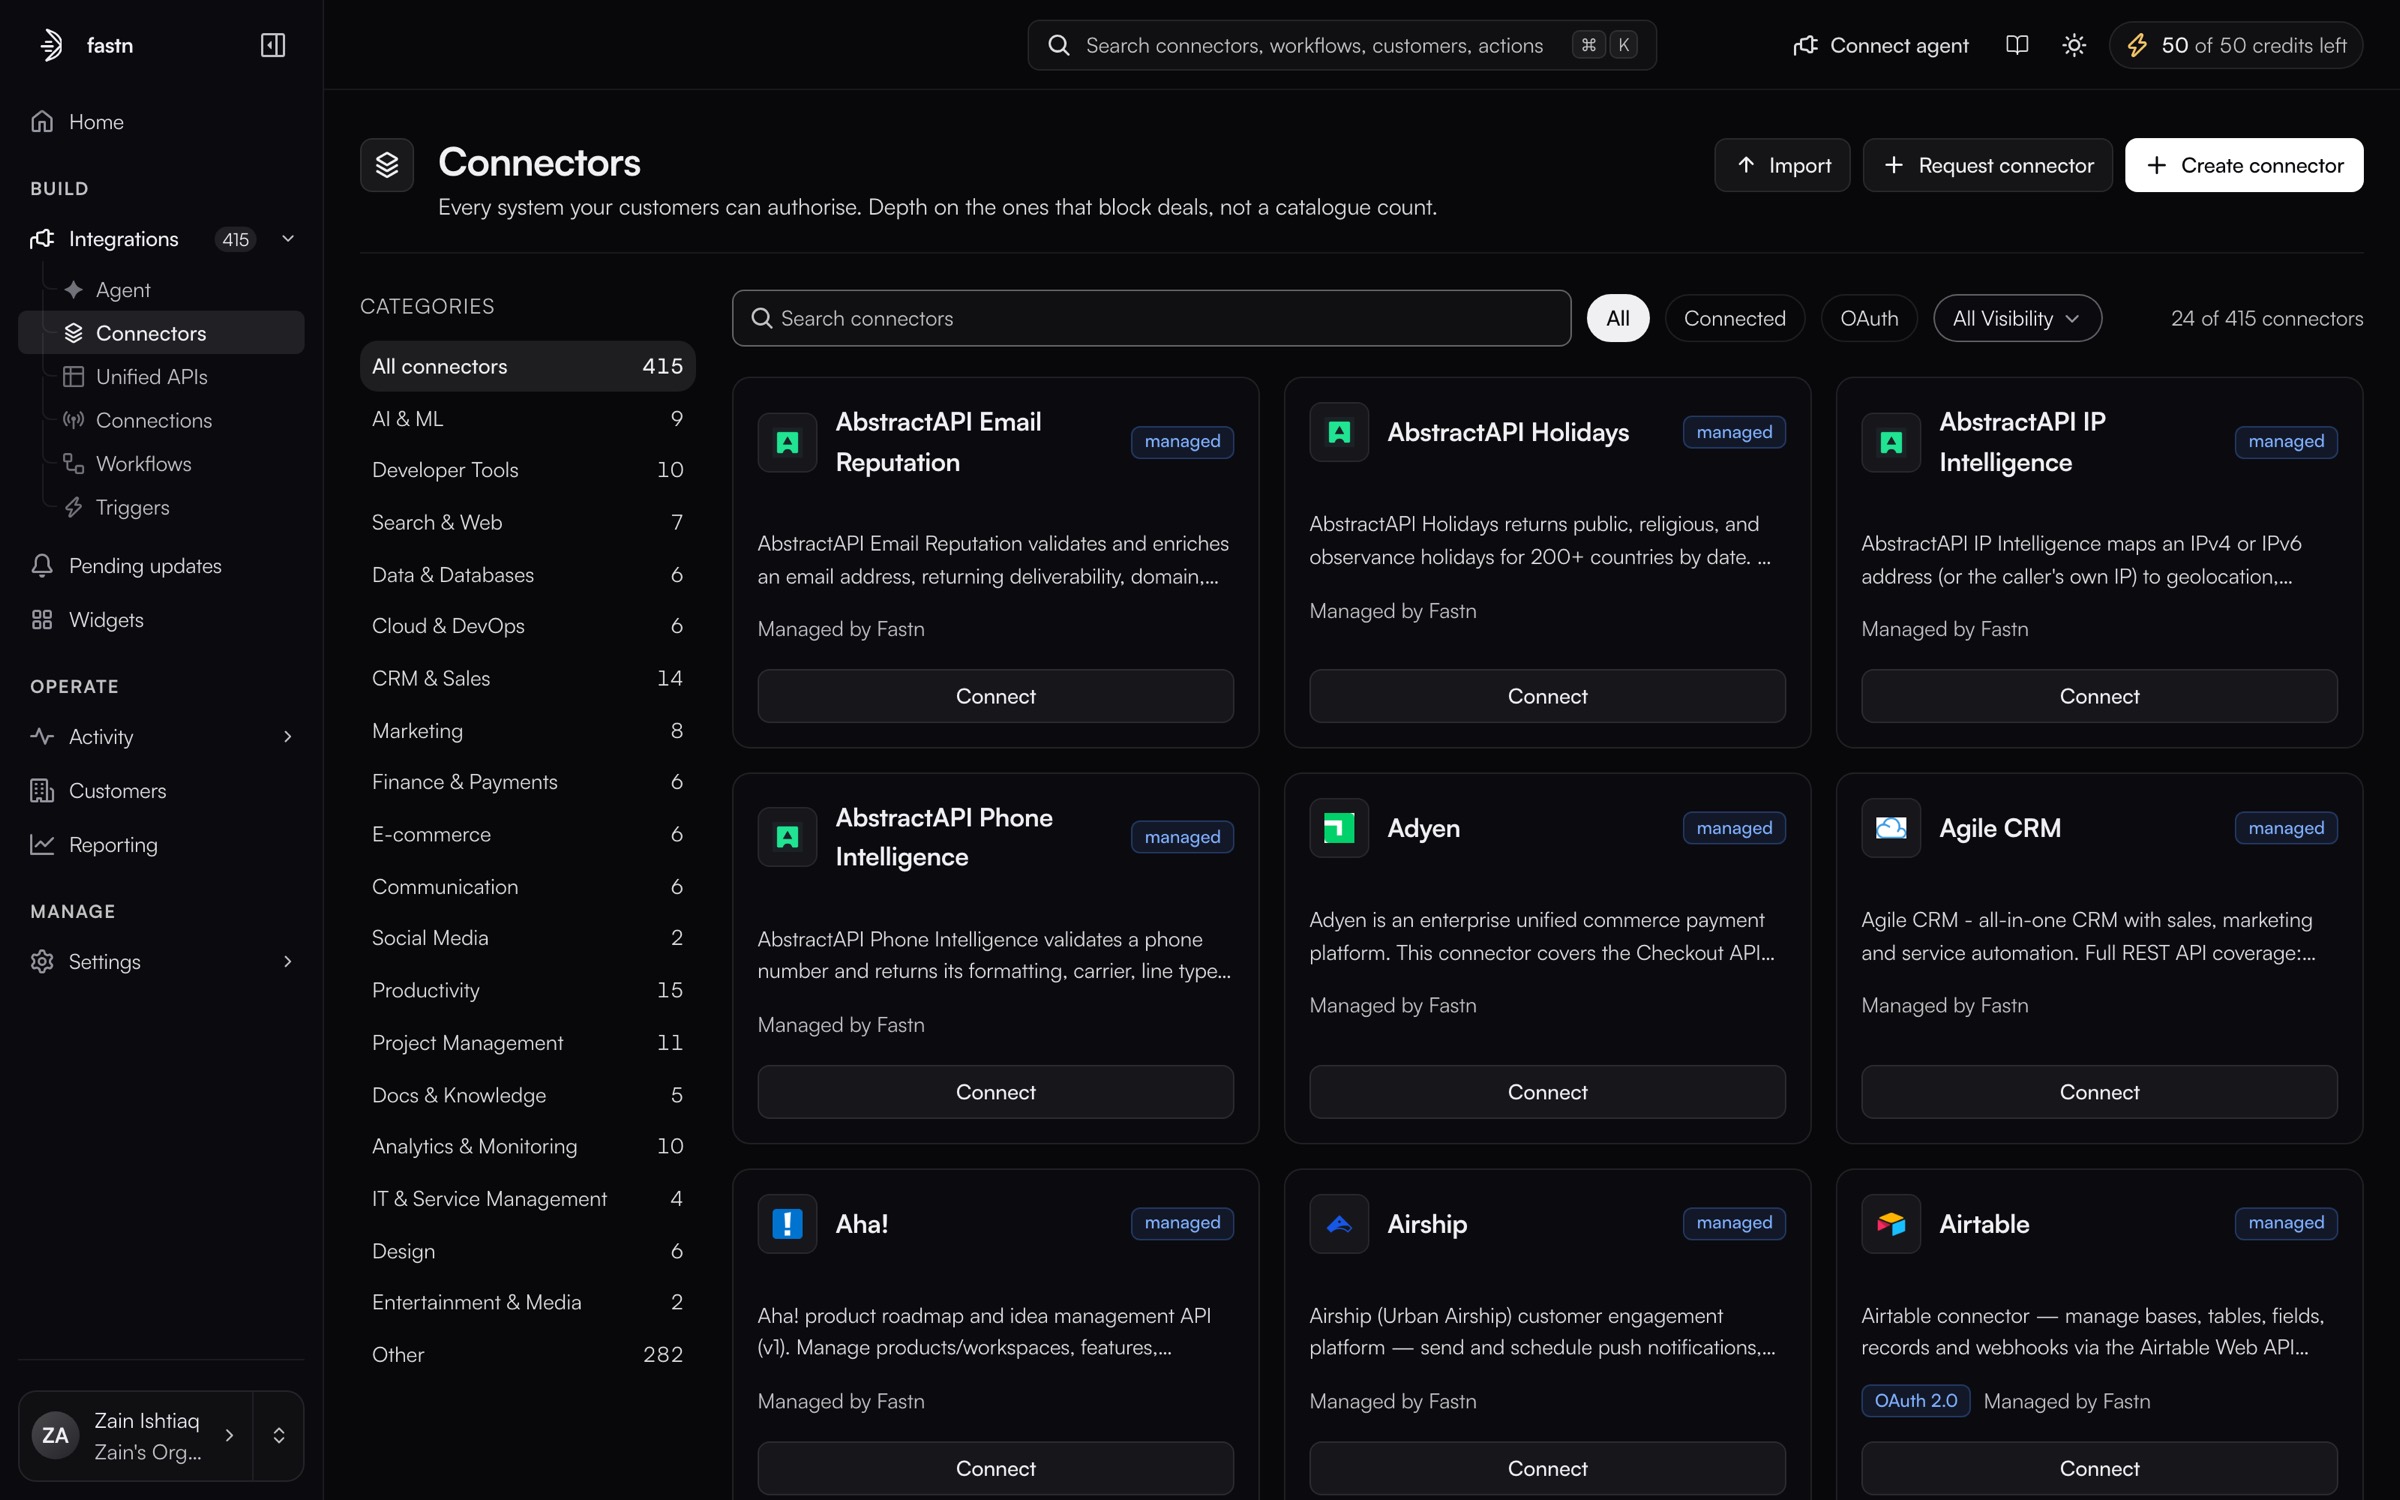Select the All filter pill
The image size is (2400, 1500).
click(1617, 318)
